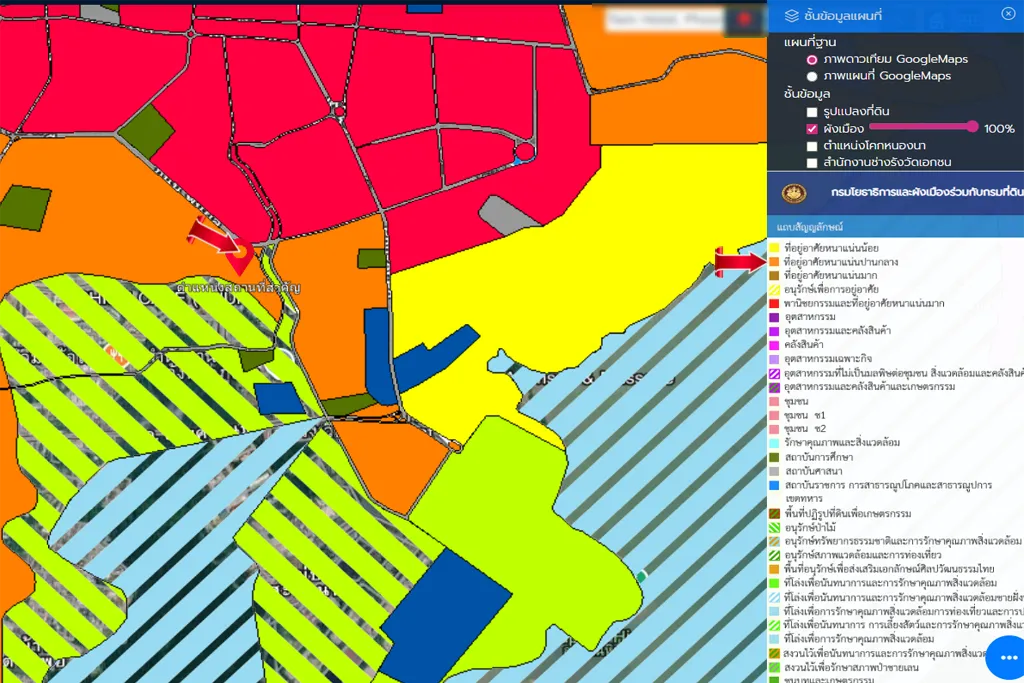Uncheck the ผังเมือง layer checkbox
Viewport: 1024px width, 683px height.
pos(813,129)
